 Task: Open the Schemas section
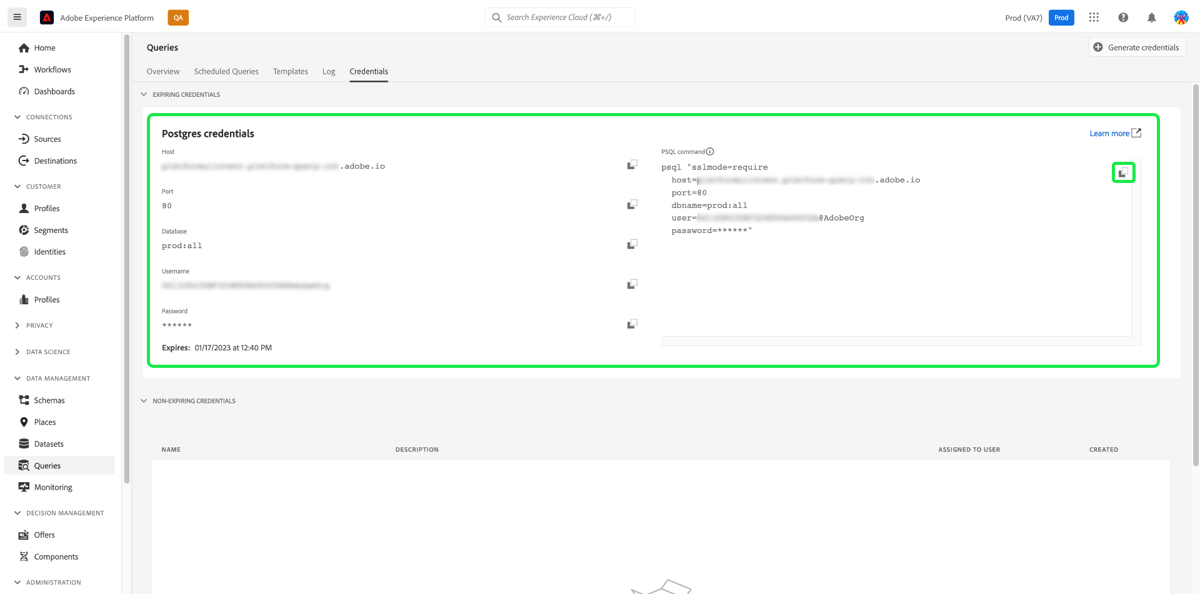click(46, 399)
